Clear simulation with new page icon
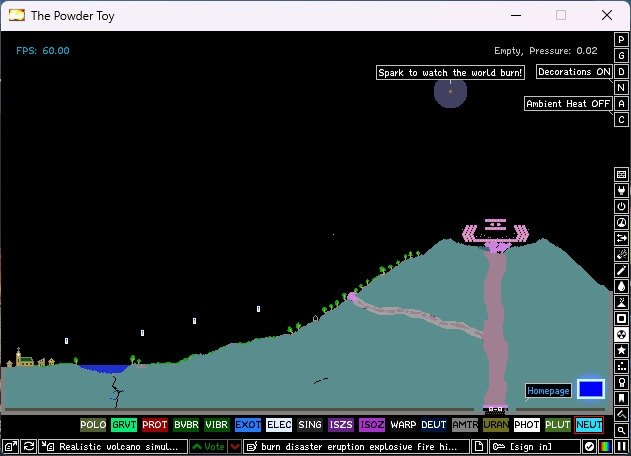Image resolution: width=631 pixels, height=456 pixels. 479,446
